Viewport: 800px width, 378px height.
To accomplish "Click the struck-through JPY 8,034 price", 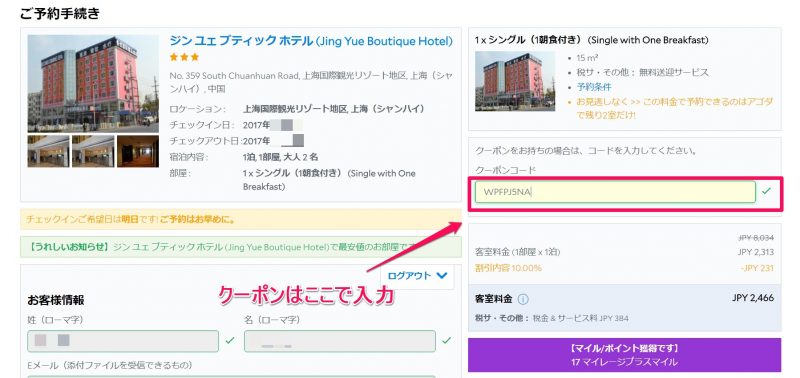I will tap(756, 238).
